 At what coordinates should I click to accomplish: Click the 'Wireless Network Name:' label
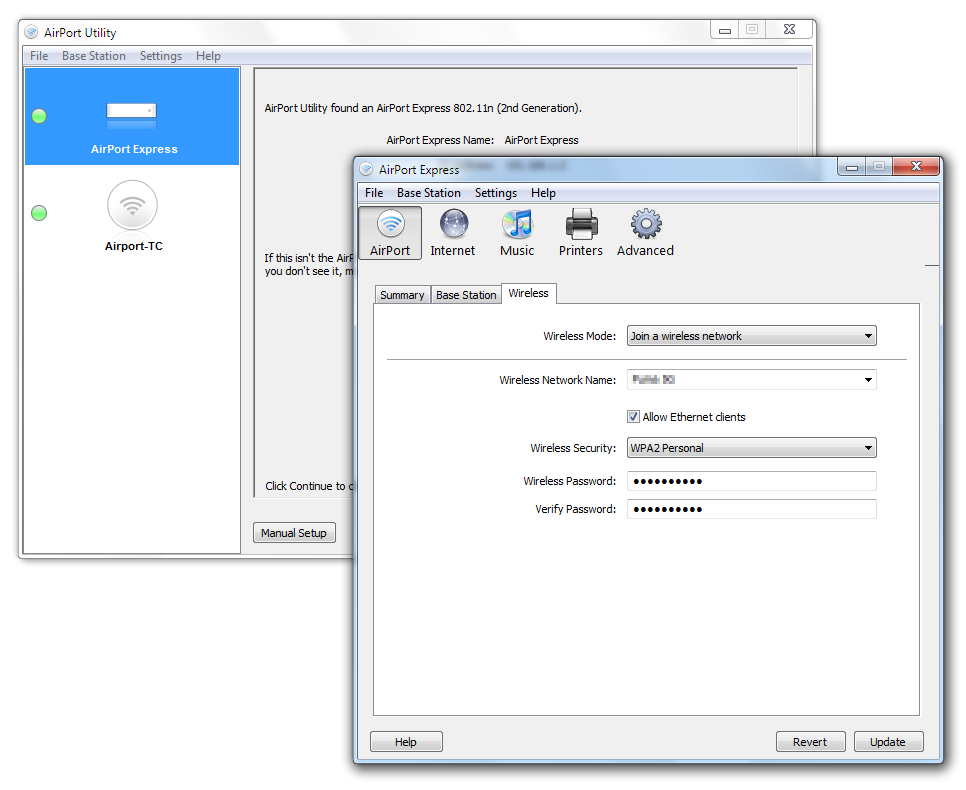point(558,380)
